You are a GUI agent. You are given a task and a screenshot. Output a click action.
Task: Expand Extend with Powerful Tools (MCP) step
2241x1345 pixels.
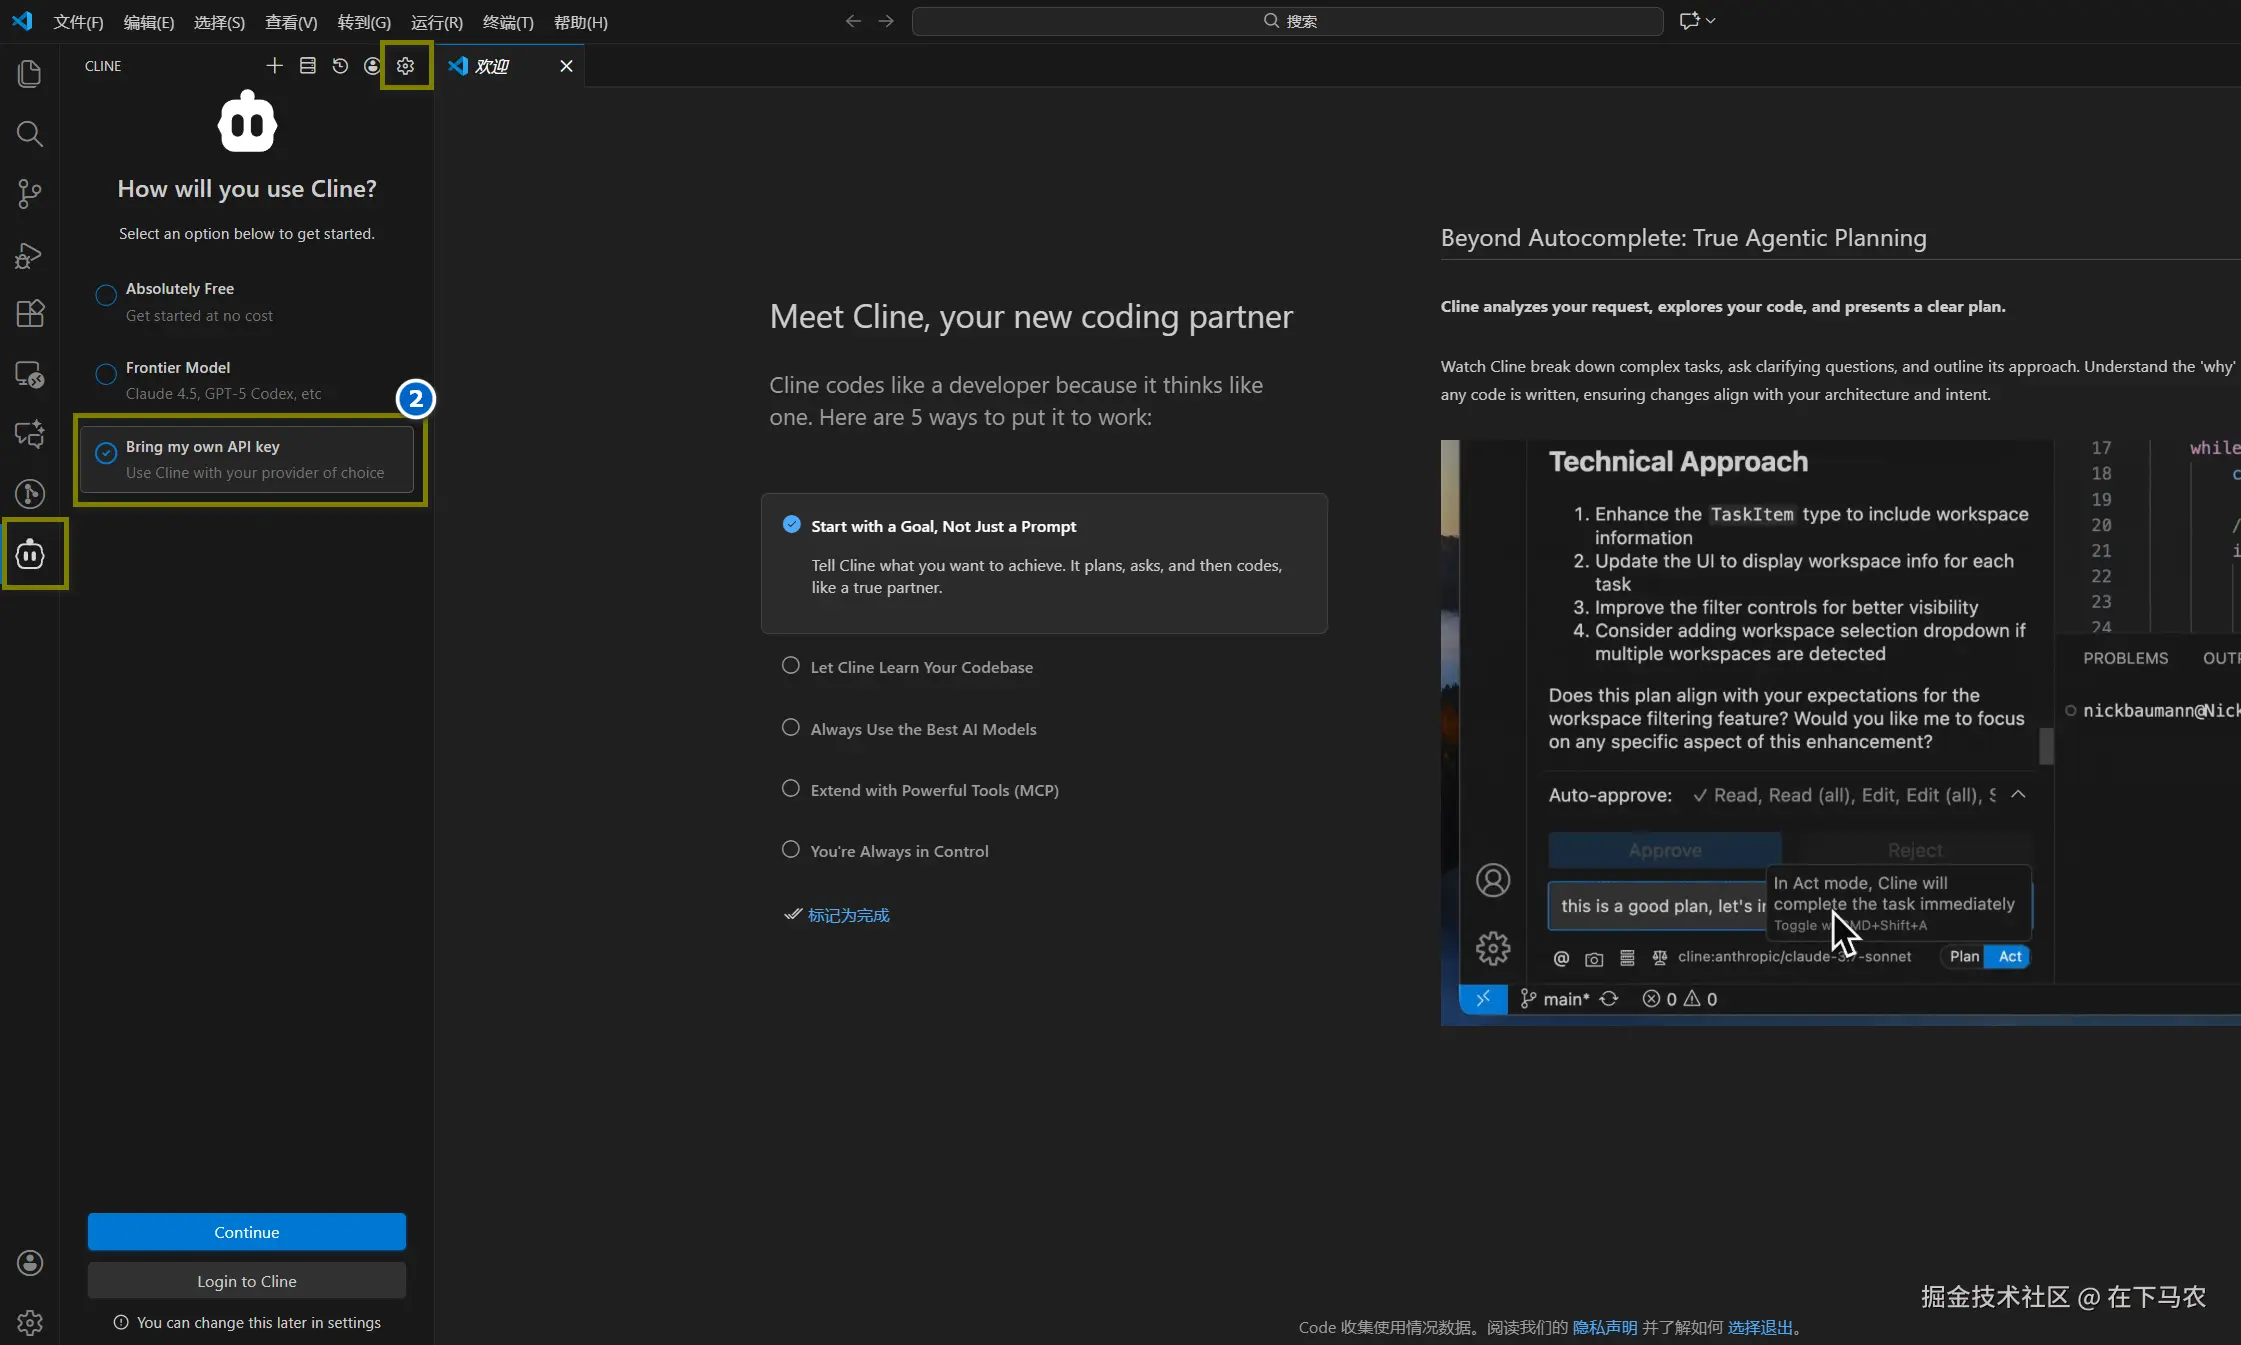tap(933, 790)
